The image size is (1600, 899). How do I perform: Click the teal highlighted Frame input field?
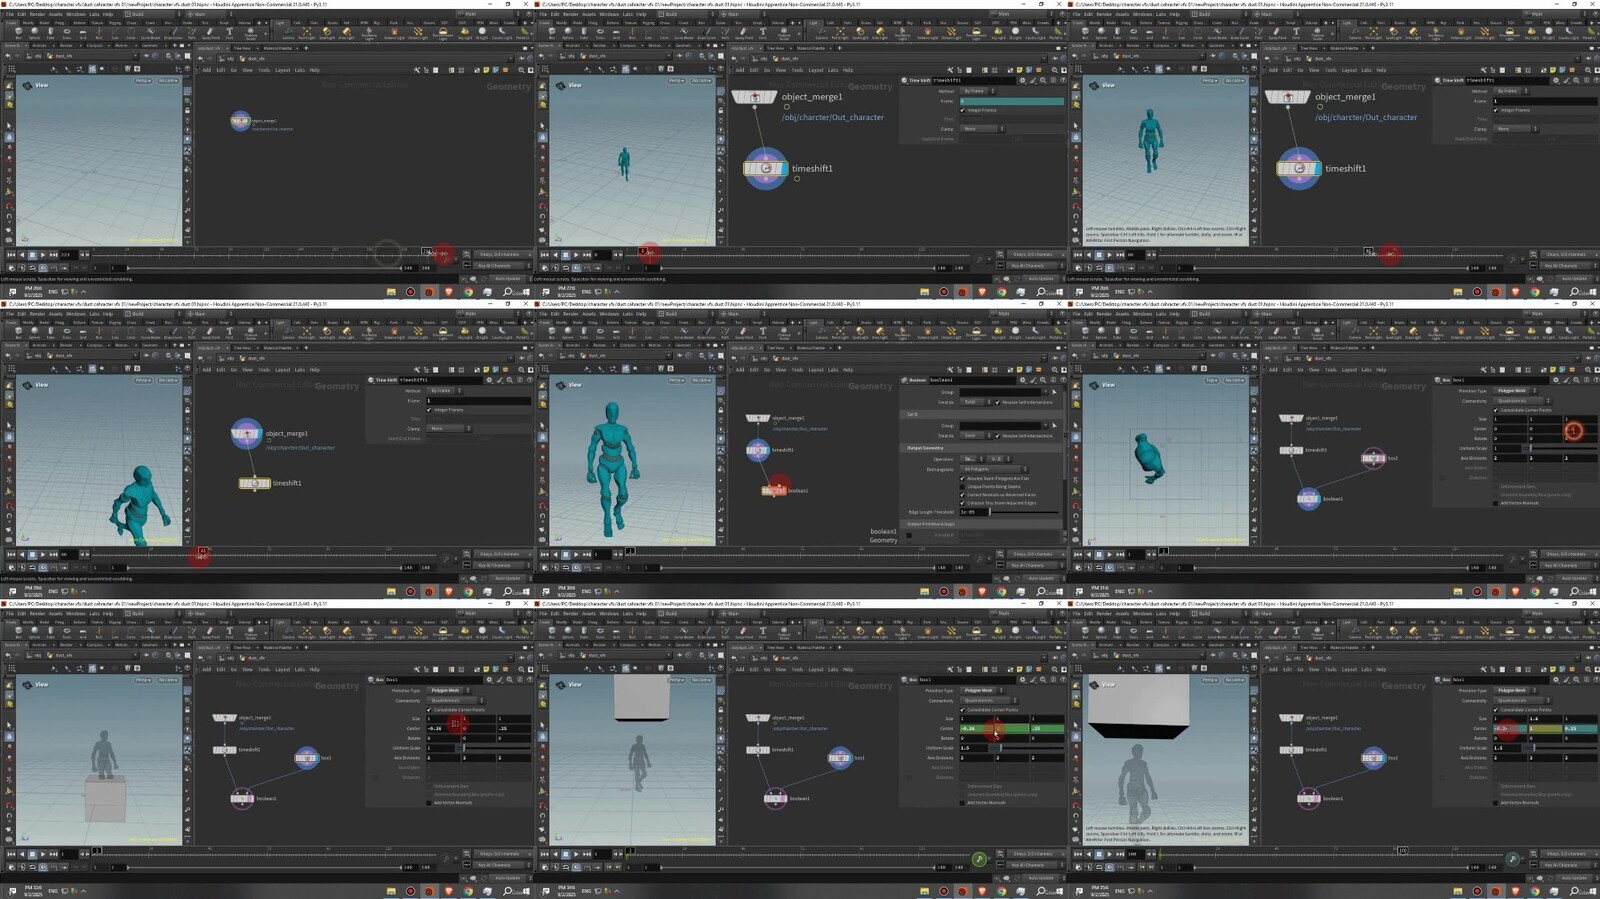pos(1011,101)
